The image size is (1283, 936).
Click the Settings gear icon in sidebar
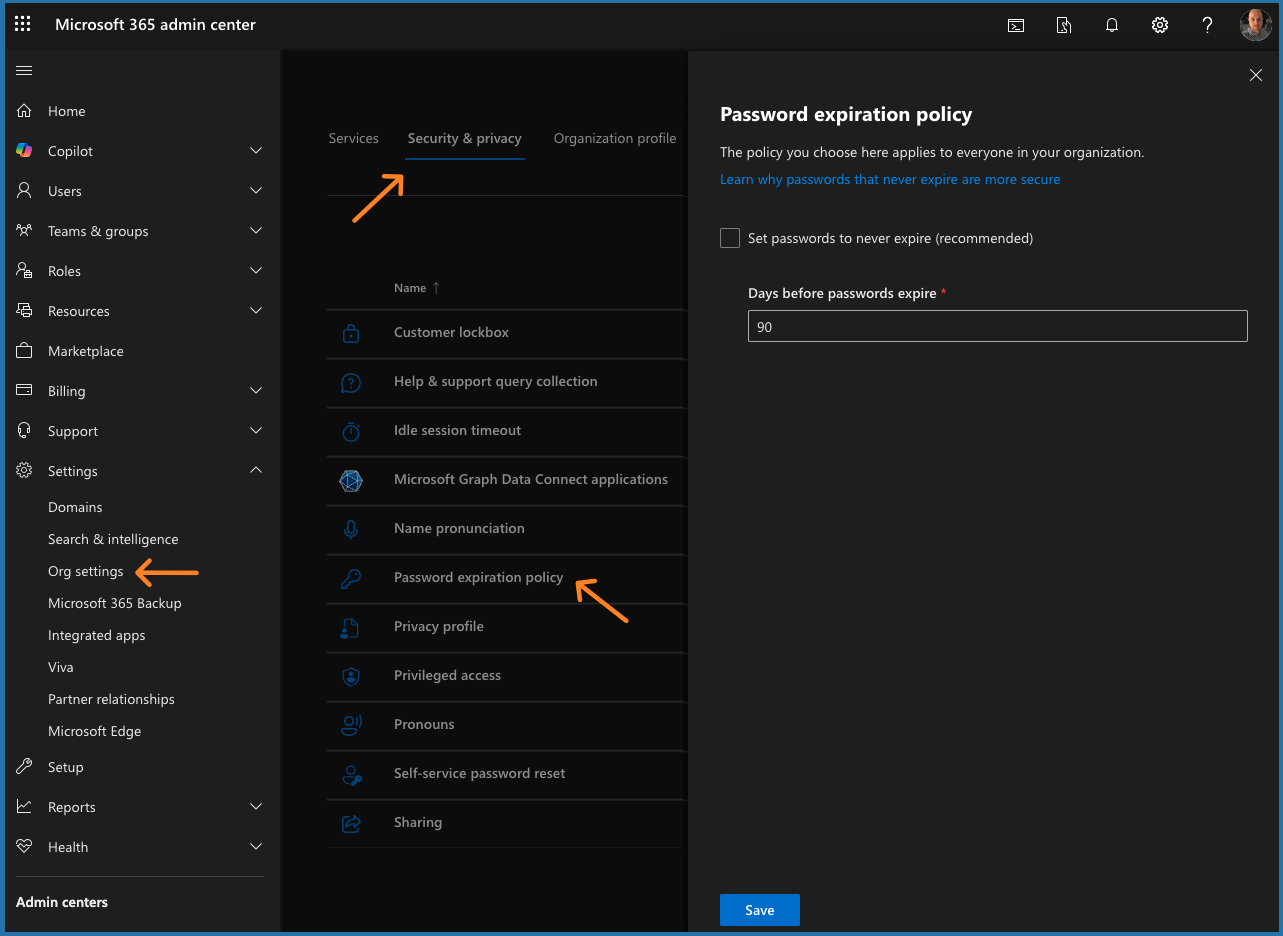click(x=25, y=471)
